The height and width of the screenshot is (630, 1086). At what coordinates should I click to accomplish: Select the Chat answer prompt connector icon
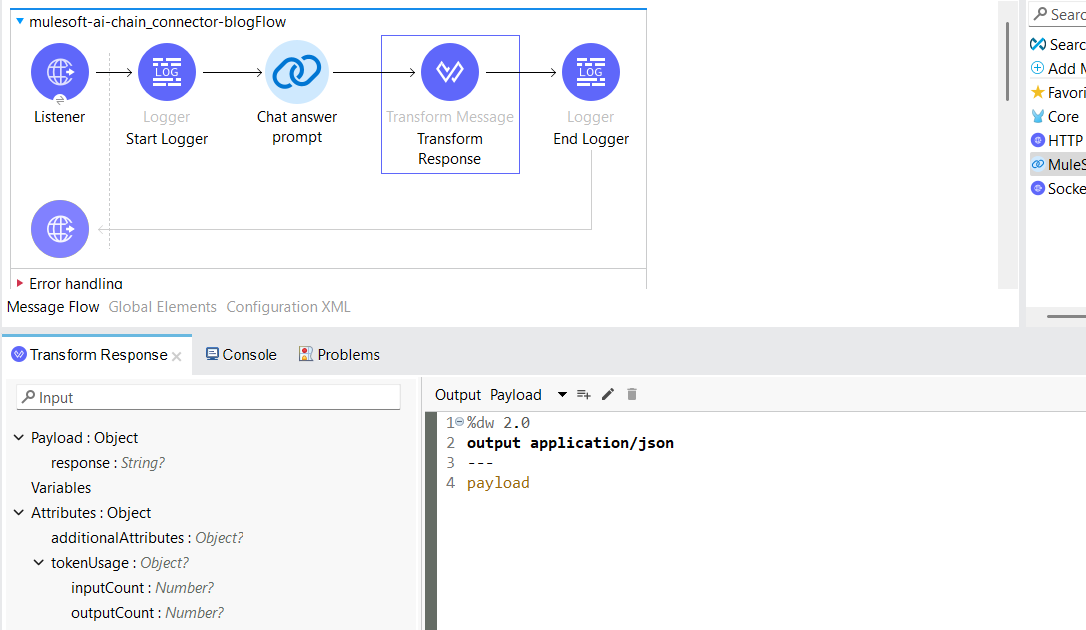[x=297, y=72]
